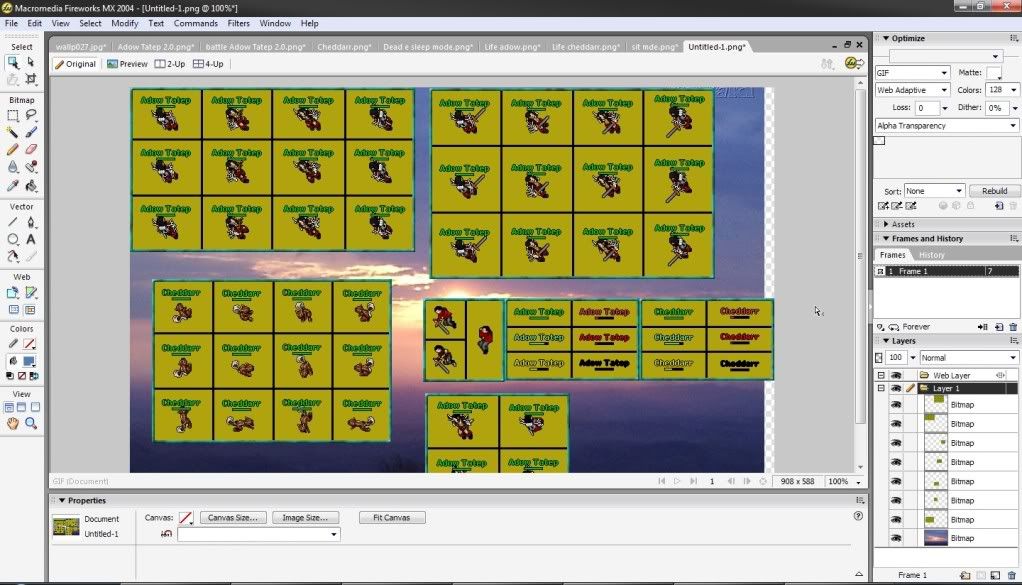The image size is (1022, 585).
Task: Hide the sunset background Bitmap layer
Action: [x=895, y=539]
